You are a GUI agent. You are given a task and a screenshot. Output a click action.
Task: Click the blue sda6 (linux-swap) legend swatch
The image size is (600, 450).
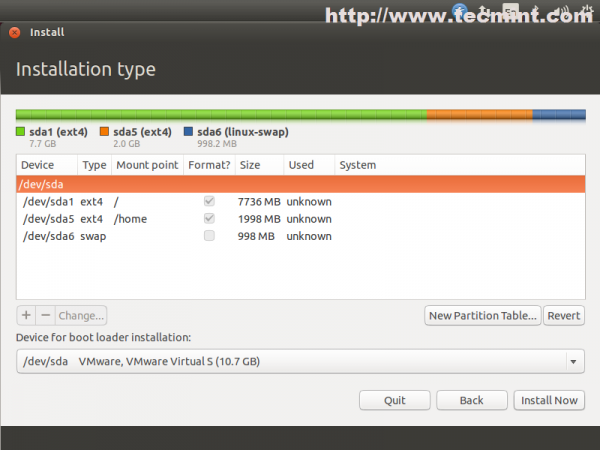(x=188, y=132)
